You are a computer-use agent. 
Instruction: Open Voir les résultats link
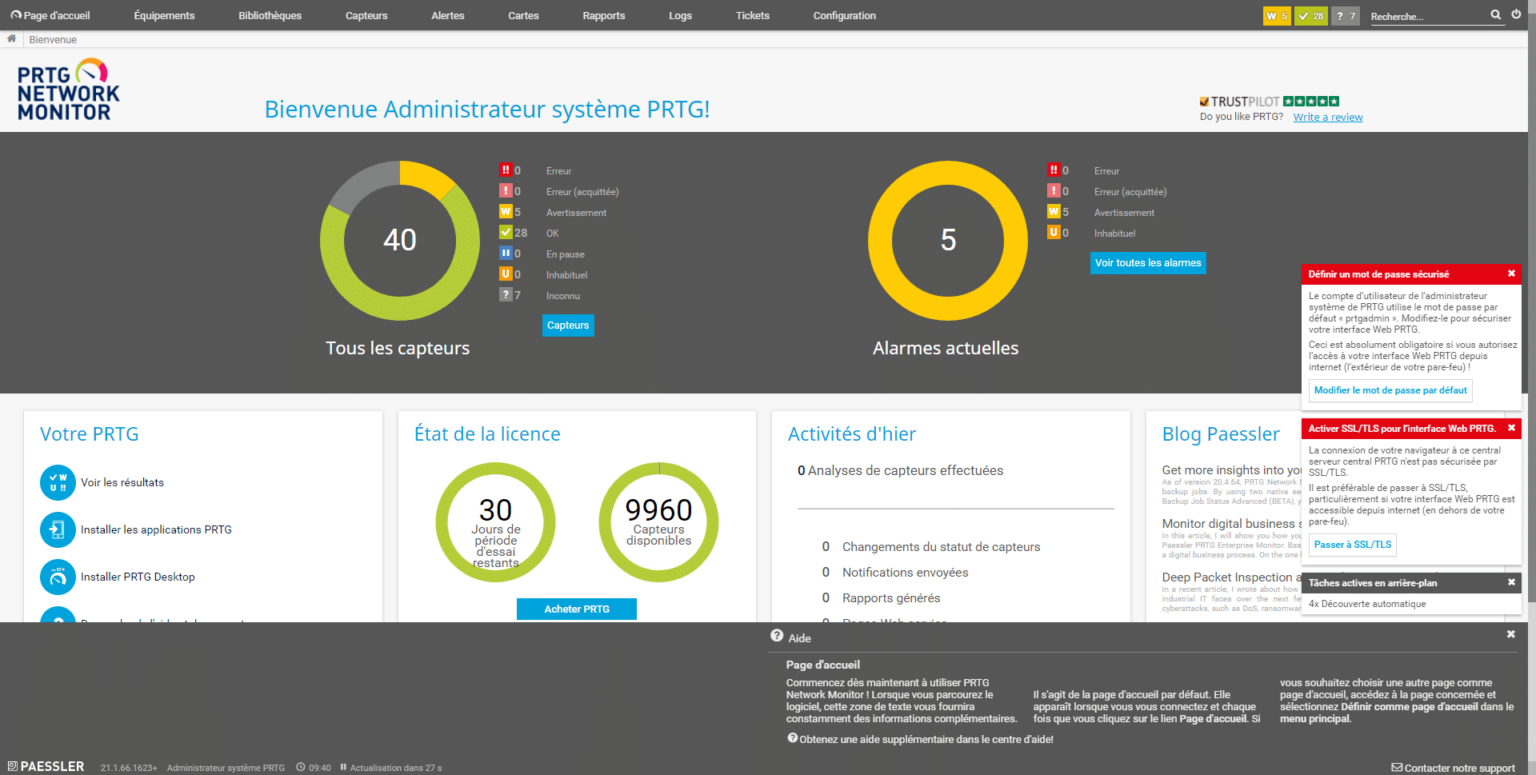(x=122, y=483)
